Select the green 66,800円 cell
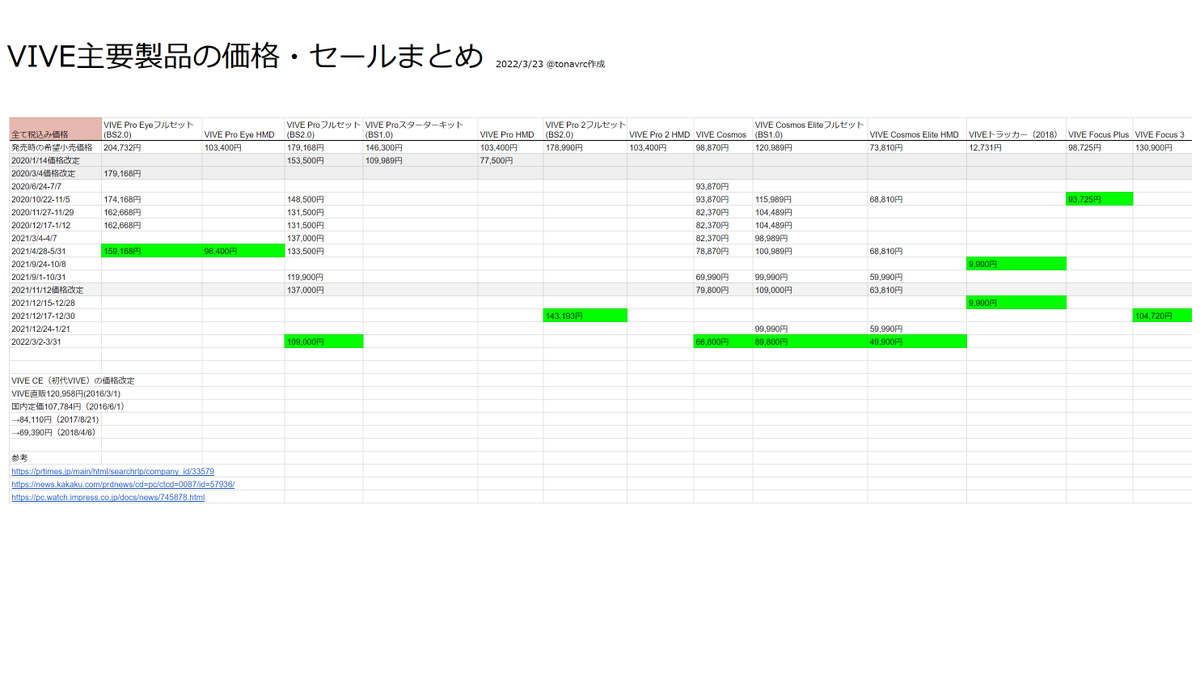This screenshot has width=1200, height=675. click(x=723, y=342)
